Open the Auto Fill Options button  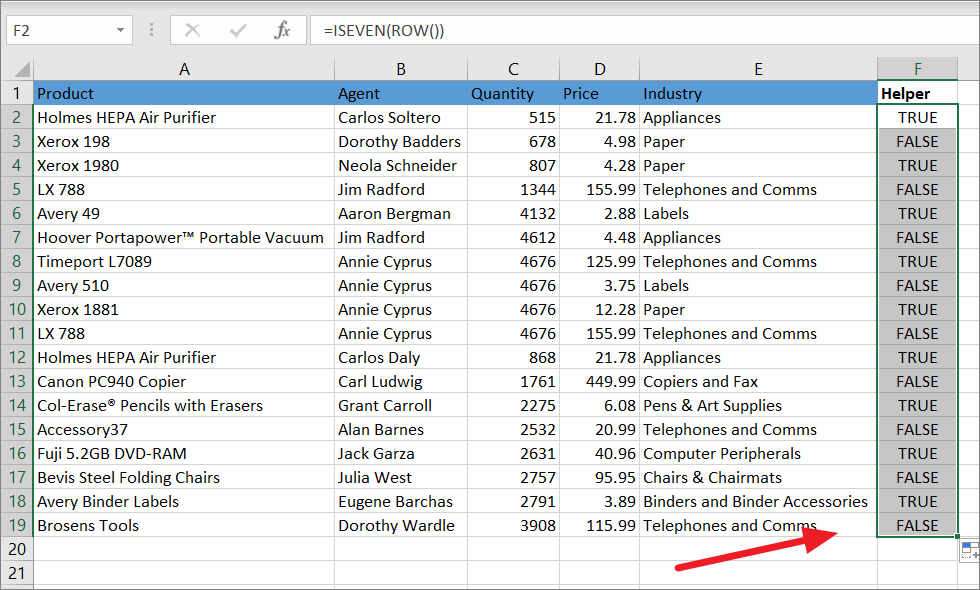(x=969, y=551)
